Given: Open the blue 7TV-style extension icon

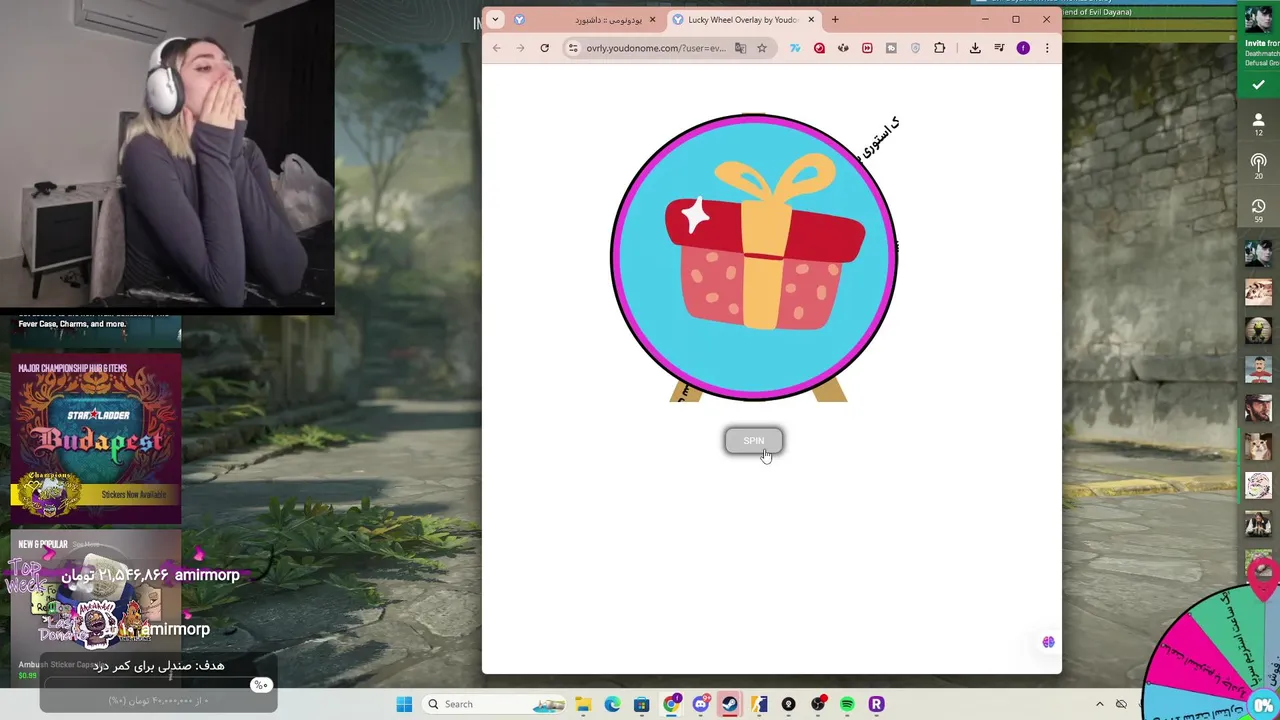Looking at the screenshot, I should [x=795, y=48].
